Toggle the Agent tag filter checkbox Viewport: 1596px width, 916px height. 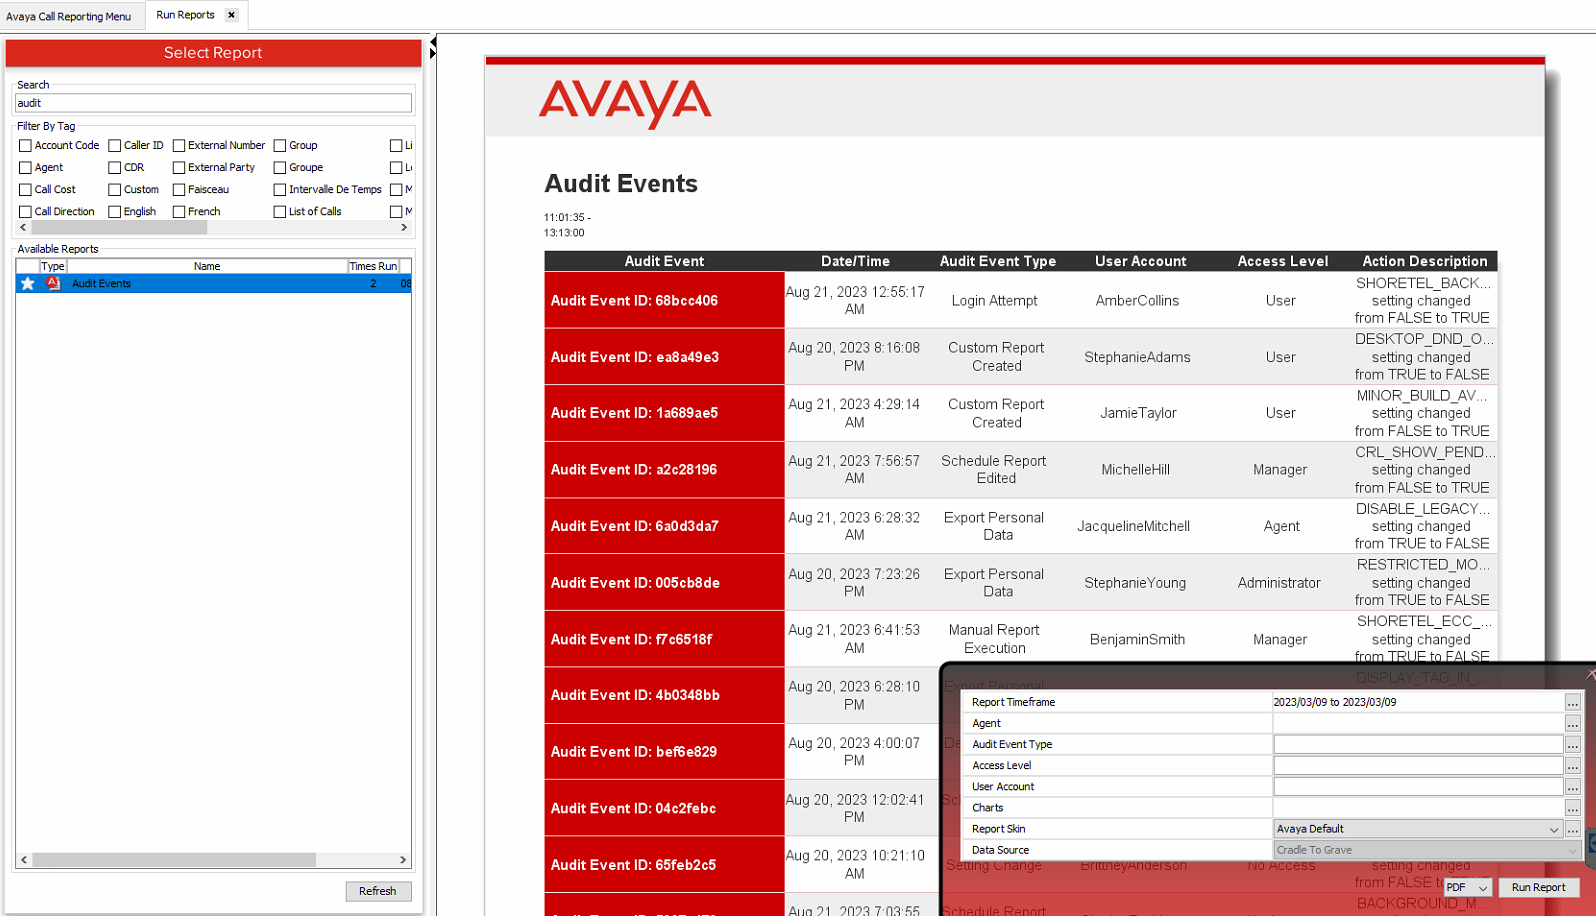[25, 168]
